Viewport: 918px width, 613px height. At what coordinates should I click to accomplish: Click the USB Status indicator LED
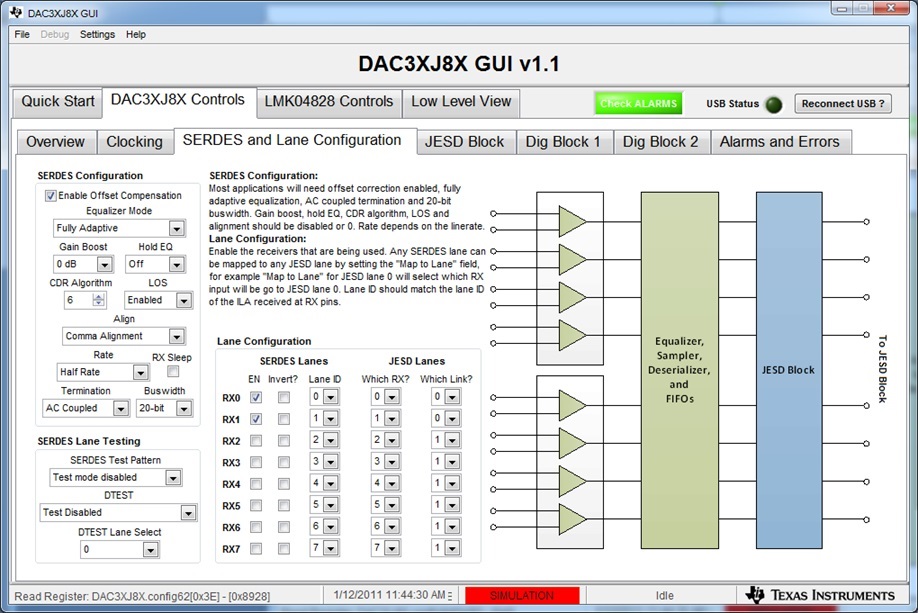coord(774,104)
